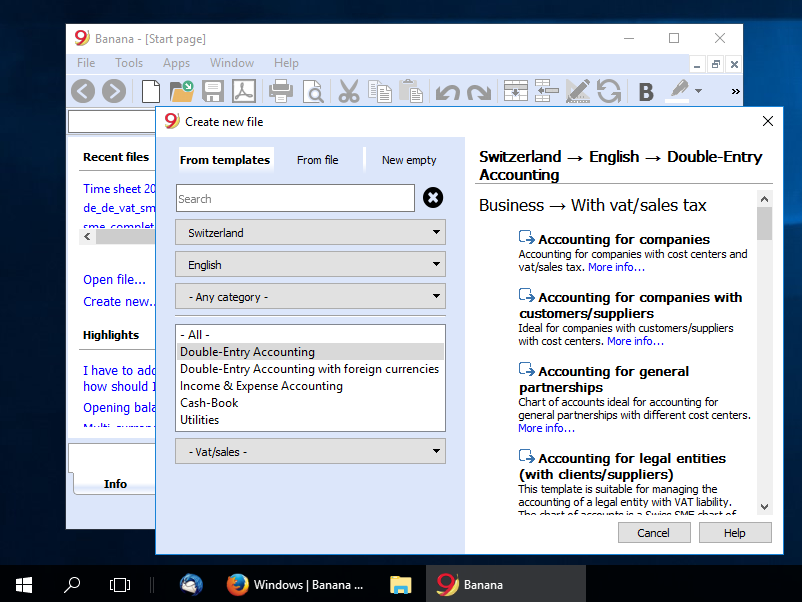Click the Copy toolbar icon
The width and height of the screenshot is (802, 602).
coord(380,92)
